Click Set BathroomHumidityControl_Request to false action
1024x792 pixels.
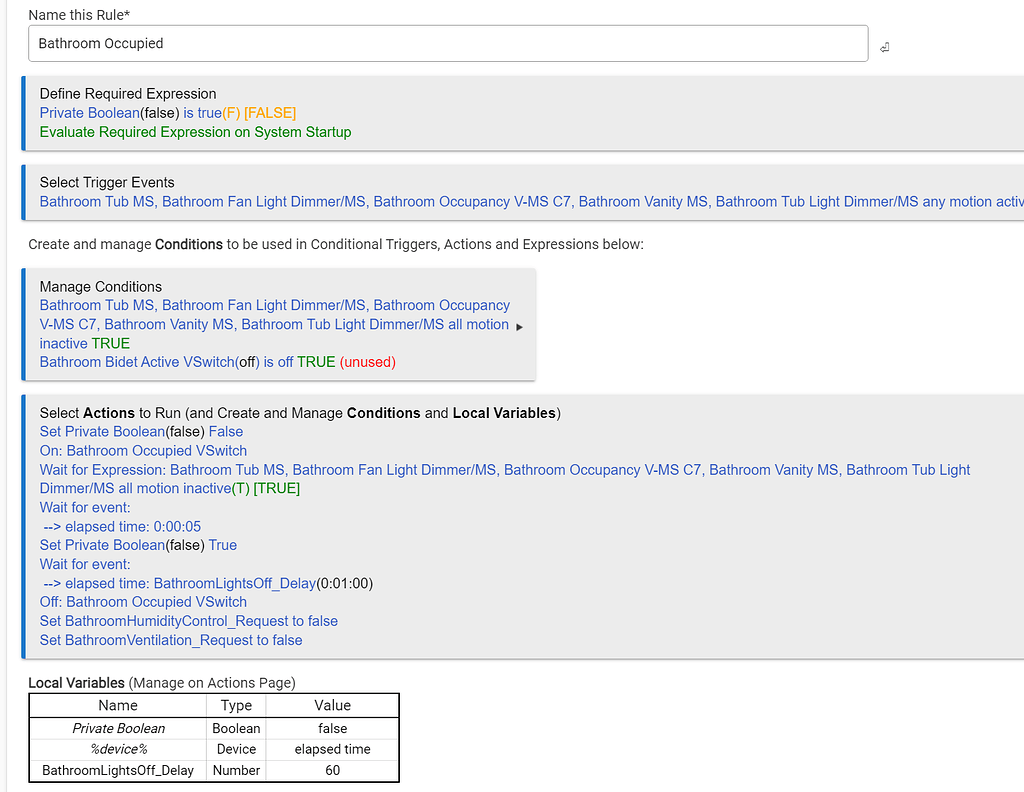click(189, 621)
